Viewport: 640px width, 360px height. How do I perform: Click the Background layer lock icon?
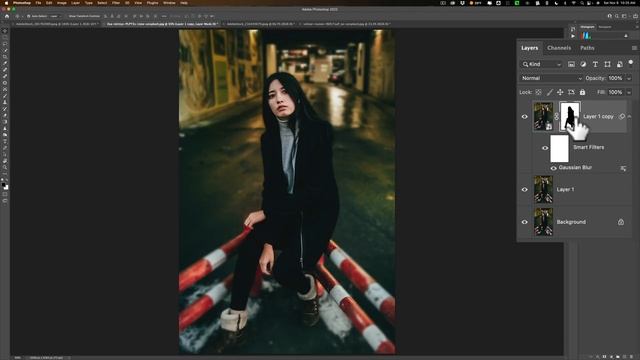tap(621, 222)
